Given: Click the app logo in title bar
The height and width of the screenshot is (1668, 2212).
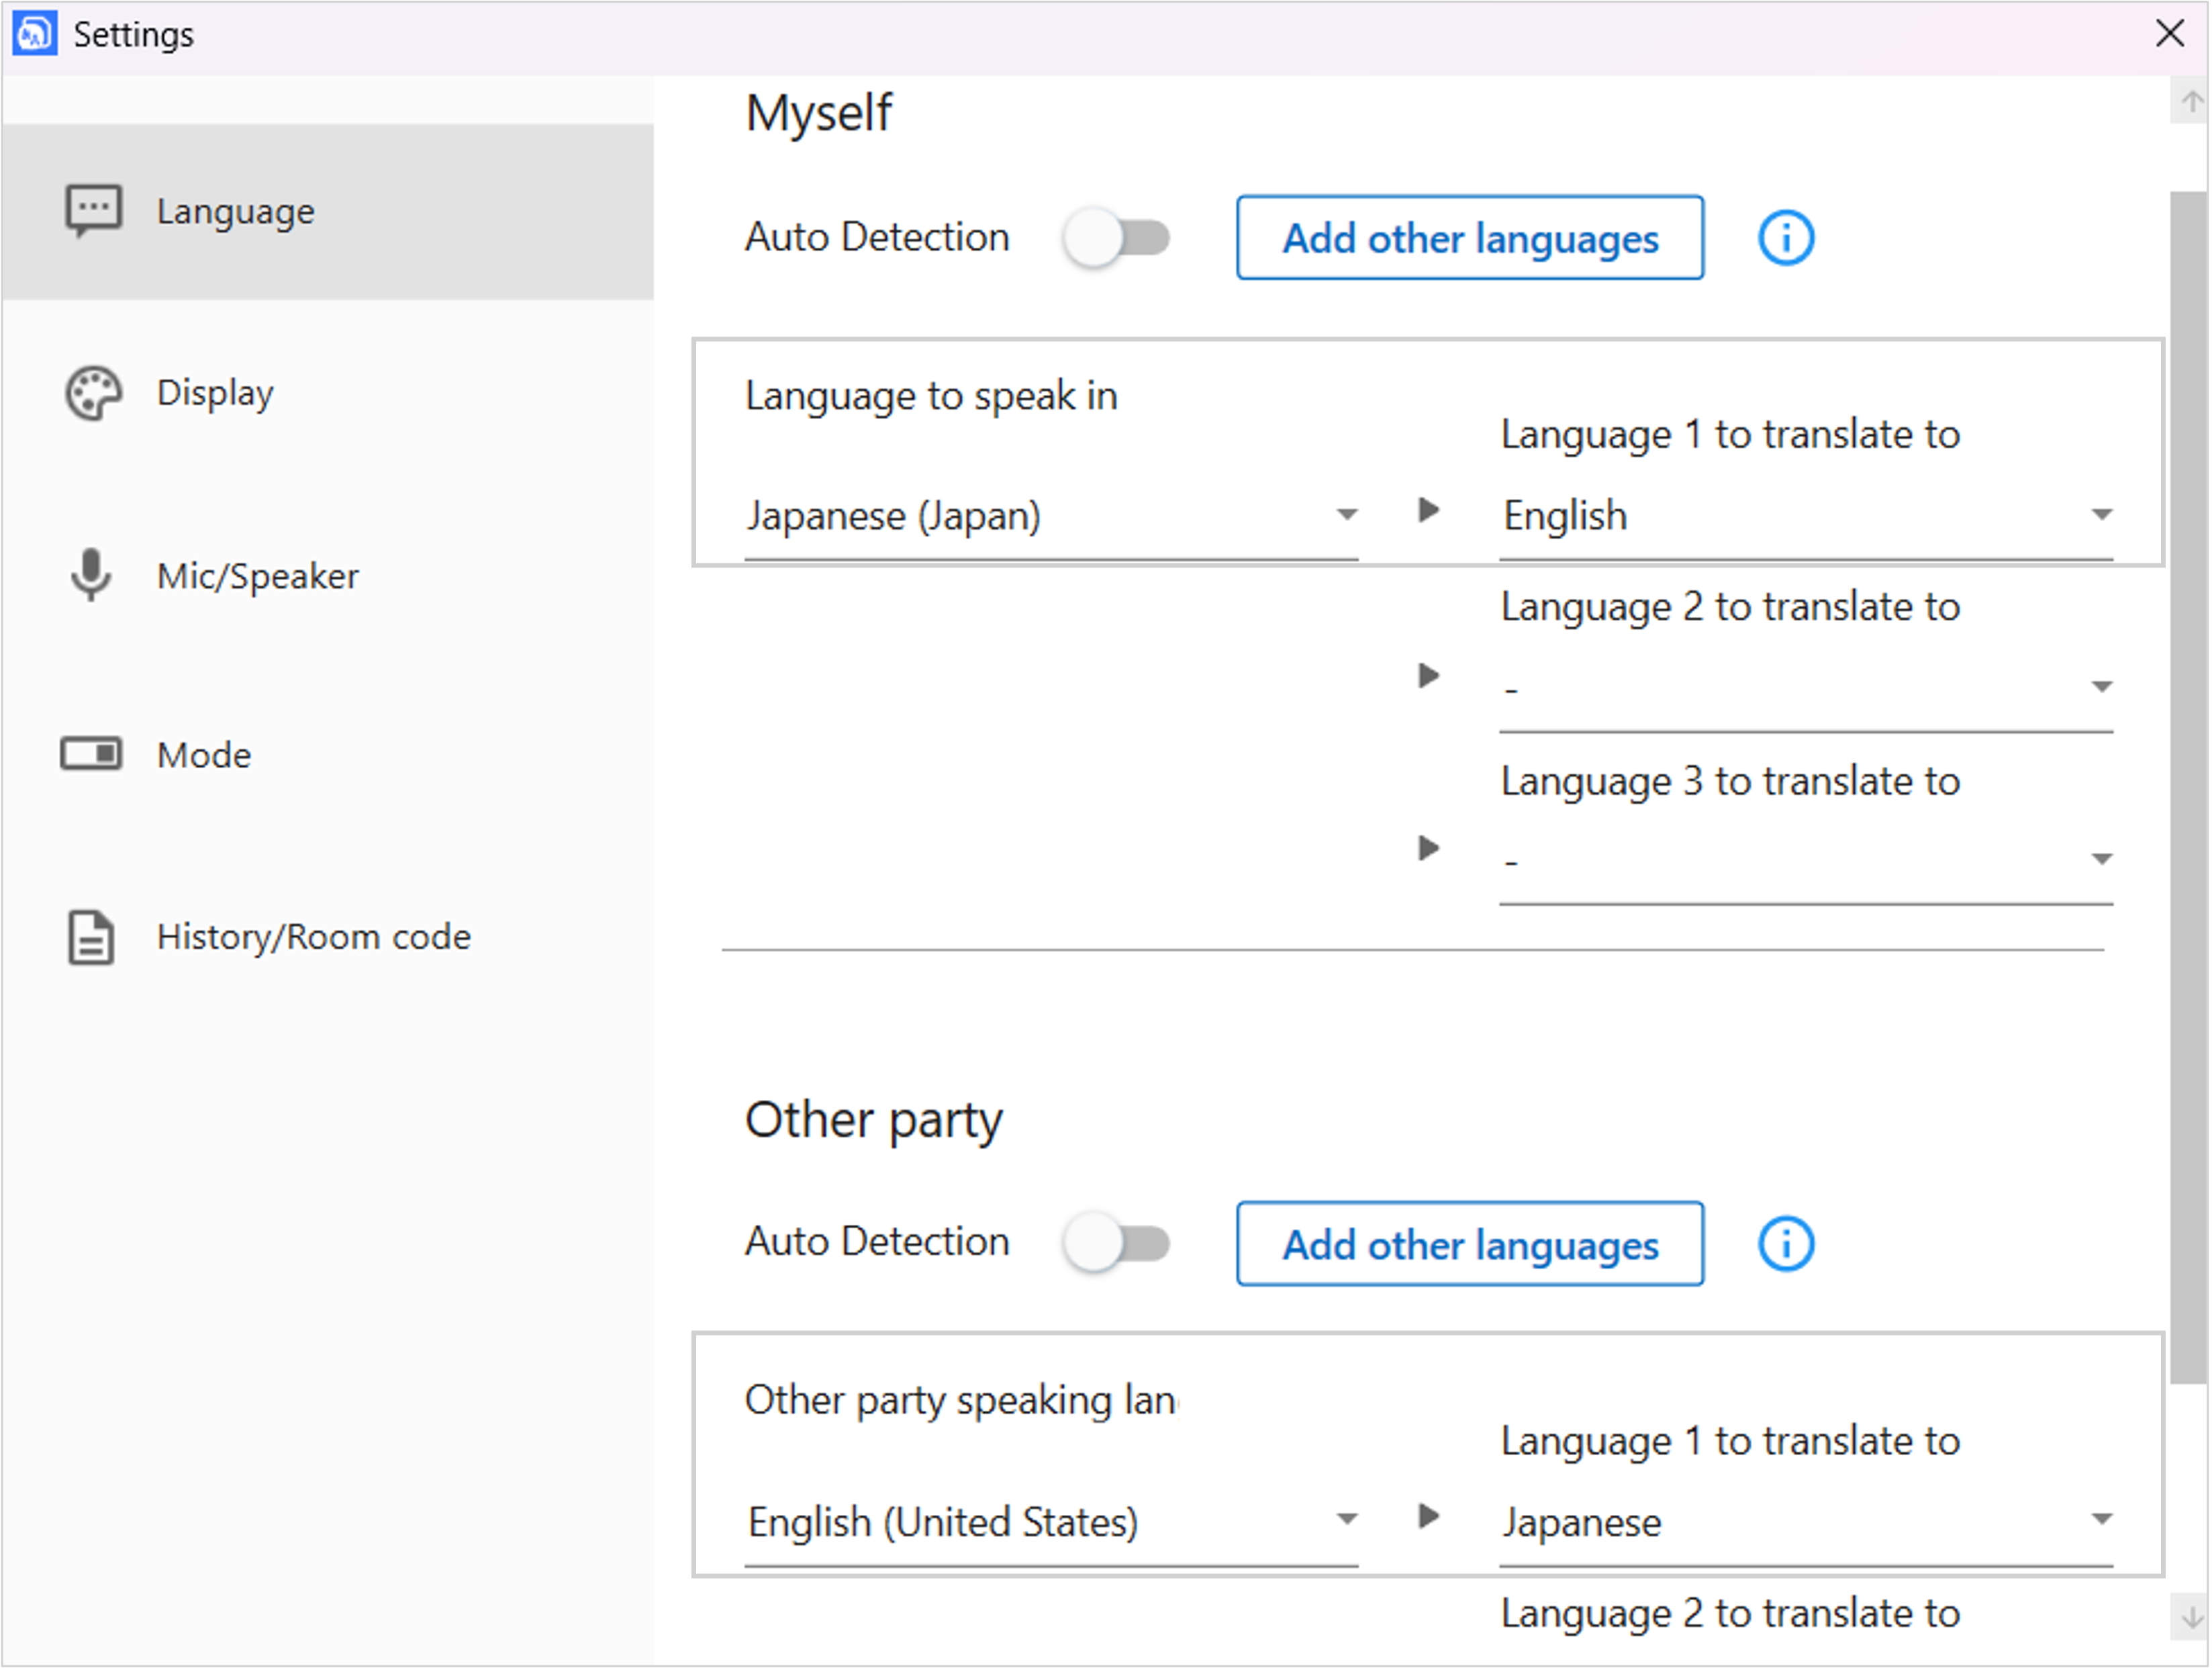Looking at the screenshot, I should point(34,33).
